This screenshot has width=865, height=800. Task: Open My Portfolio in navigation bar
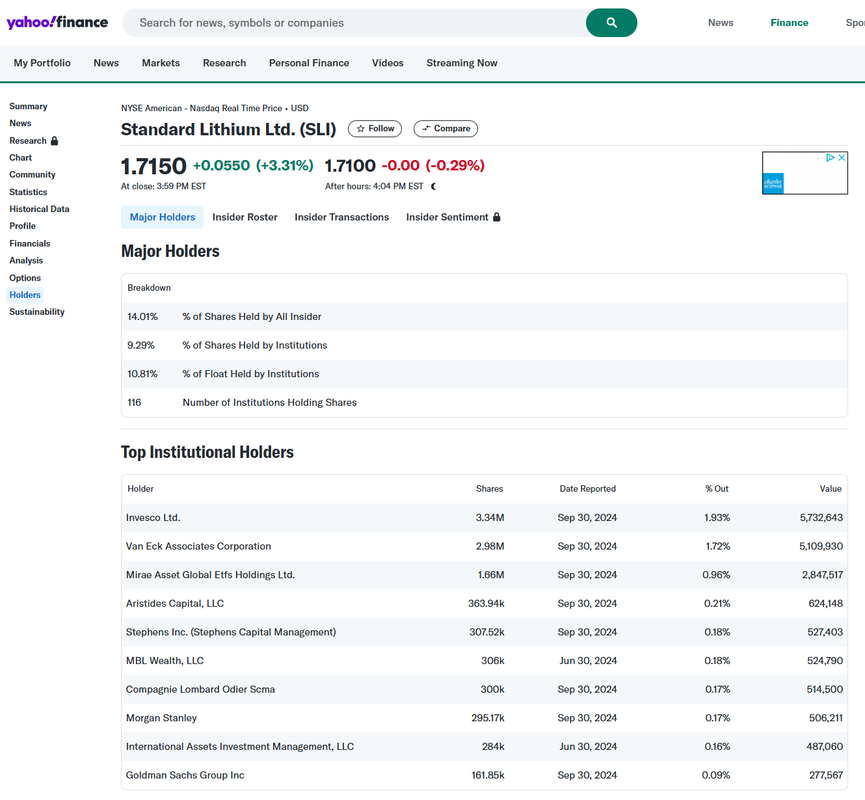click(x=42, y=63)
